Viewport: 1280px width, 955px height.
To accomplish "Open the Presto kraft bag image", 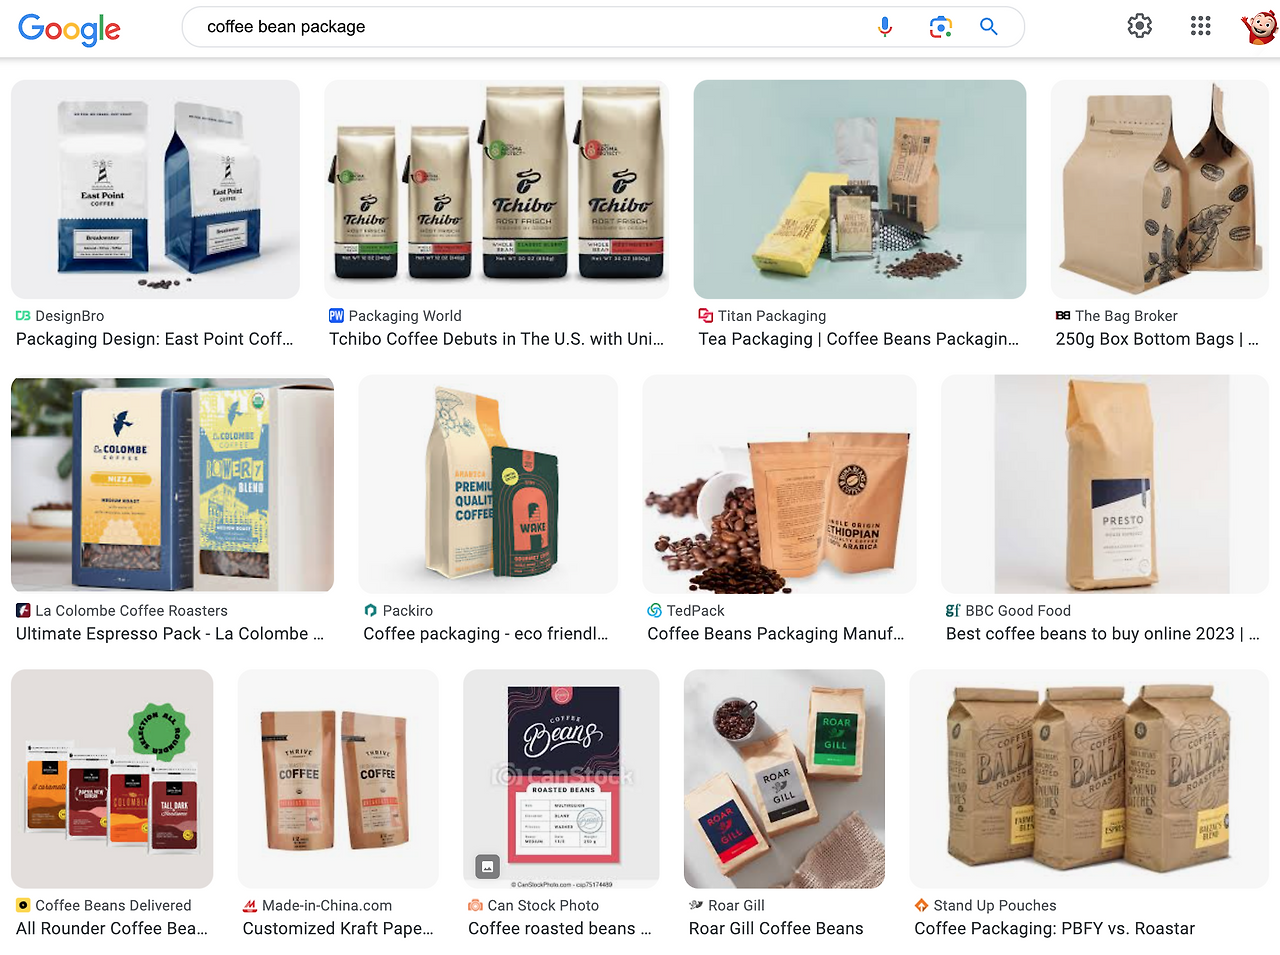I will 1105,484.
